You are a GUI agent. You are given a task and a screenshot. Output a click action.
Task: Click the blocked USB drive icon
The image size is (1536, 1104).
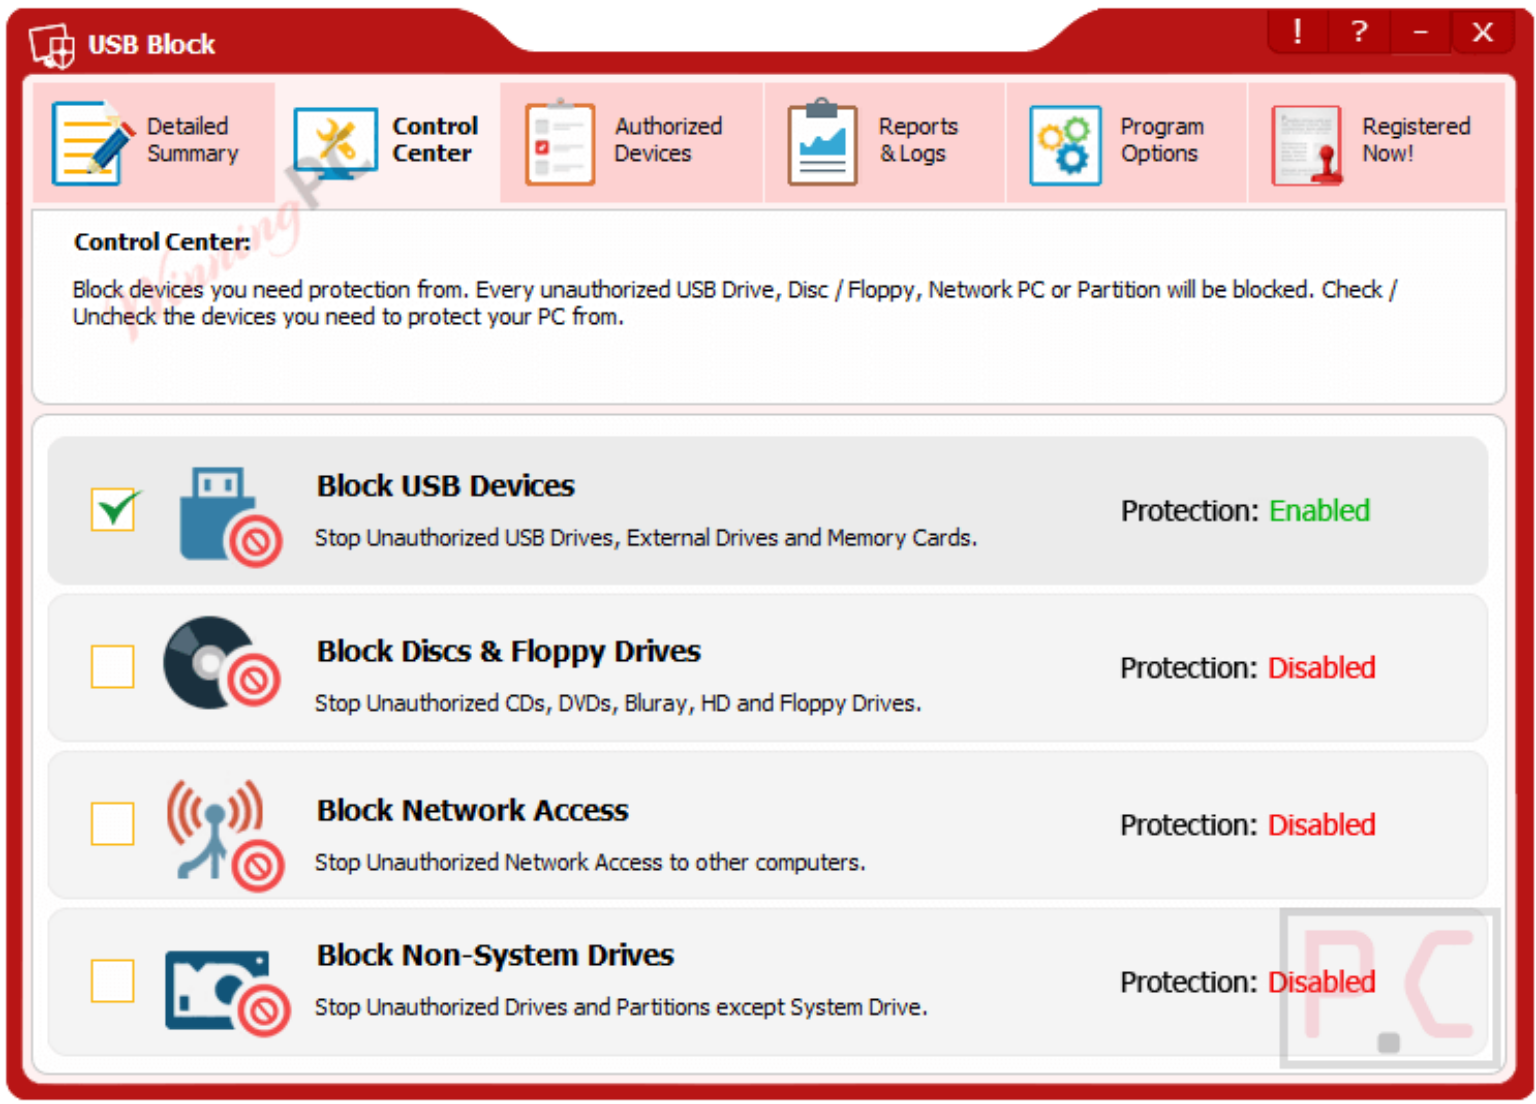229,517
